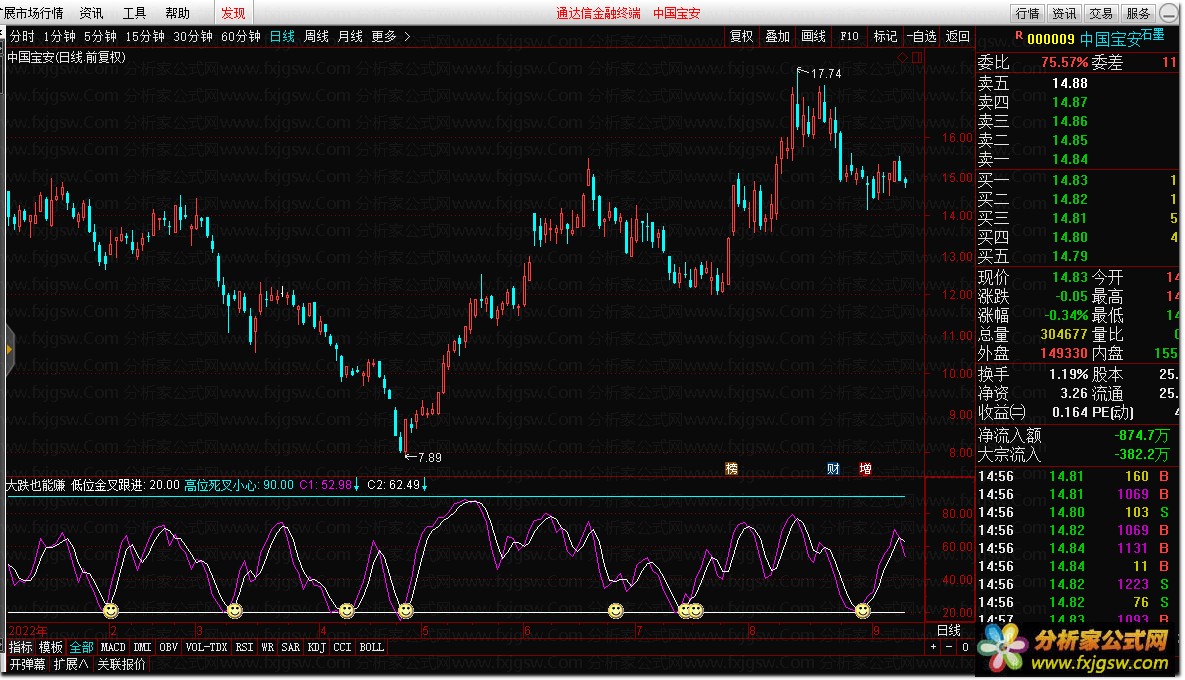Click the 榜 ranking marker on the chart

[732, 468]
